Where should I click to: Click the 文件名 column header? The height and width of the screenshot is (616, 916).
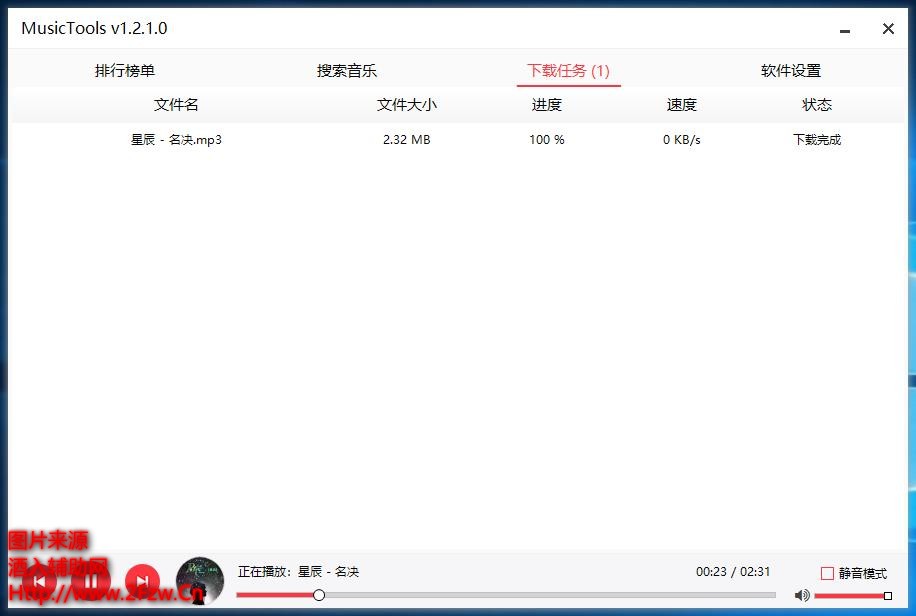[176, 105]
